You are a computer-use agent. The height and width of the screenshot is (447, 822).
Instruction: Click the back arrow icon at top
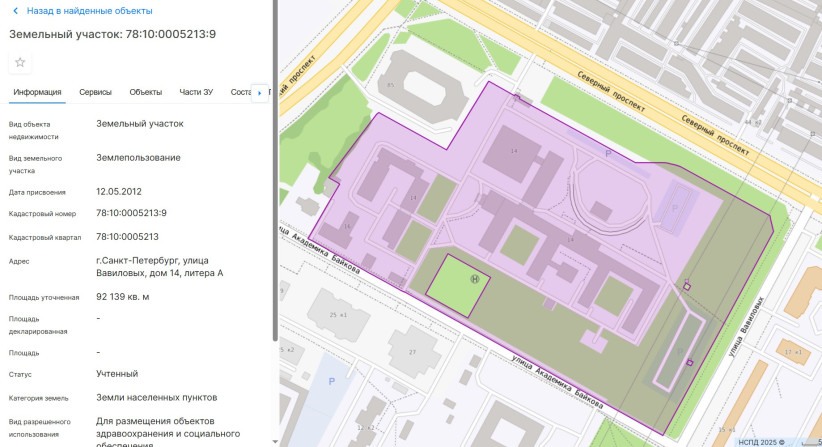(x=15, y=11)
